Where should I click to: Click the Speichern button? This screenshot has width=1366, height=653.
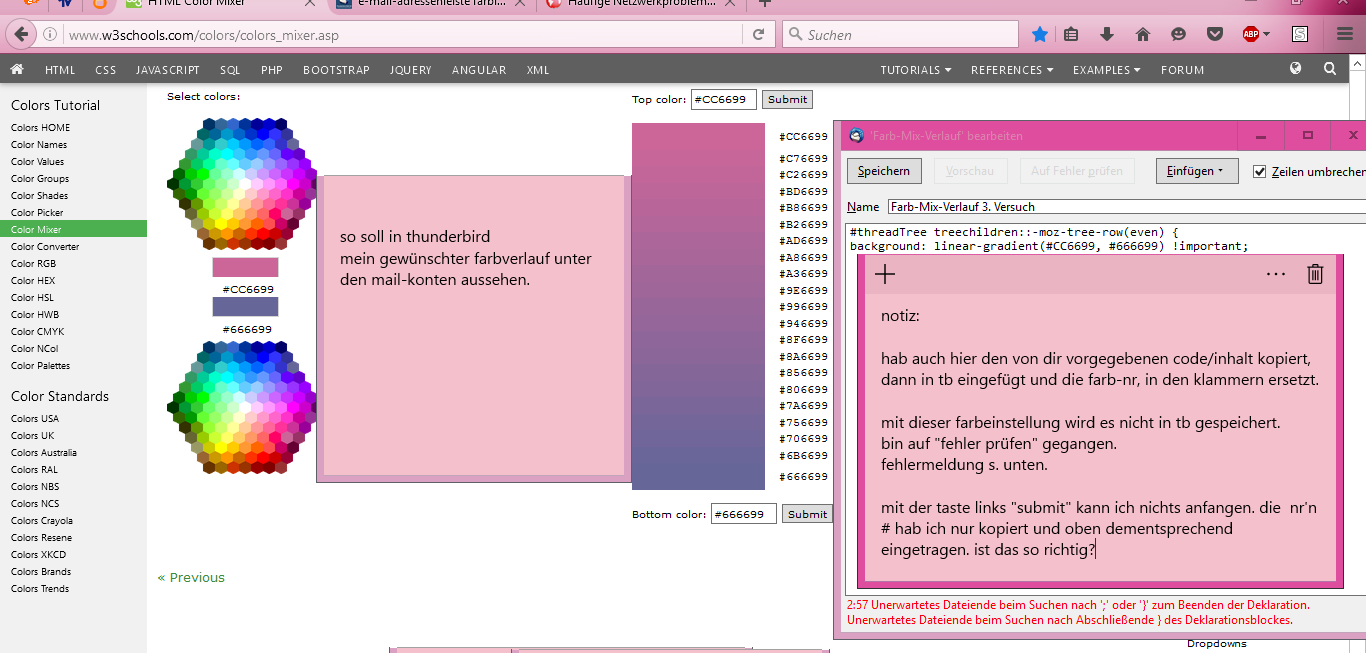tap(884, 171)
